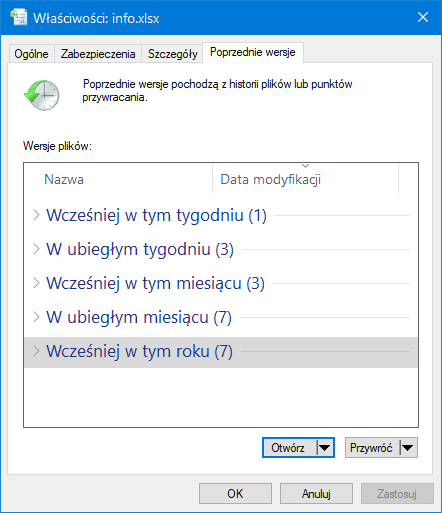Click the Przywróć button

tap(372, 448)
